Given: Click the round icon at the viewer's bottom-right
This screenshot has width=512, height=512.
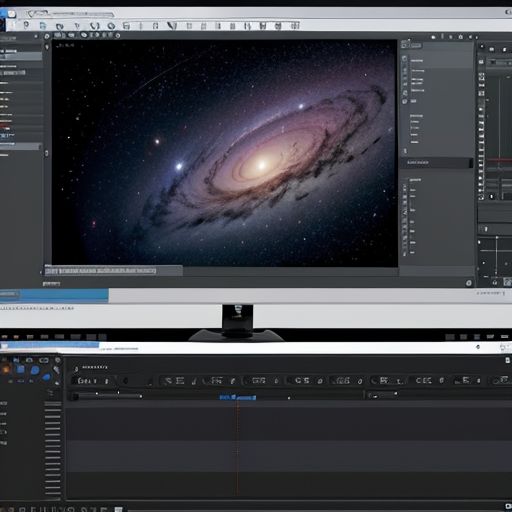Looking at the screenshot, I should 469,283.
